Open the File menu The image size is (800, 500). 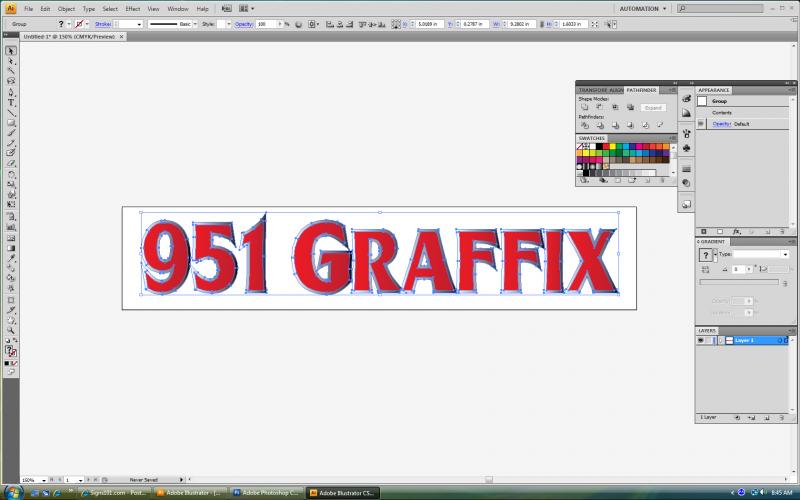click(29, 9)
